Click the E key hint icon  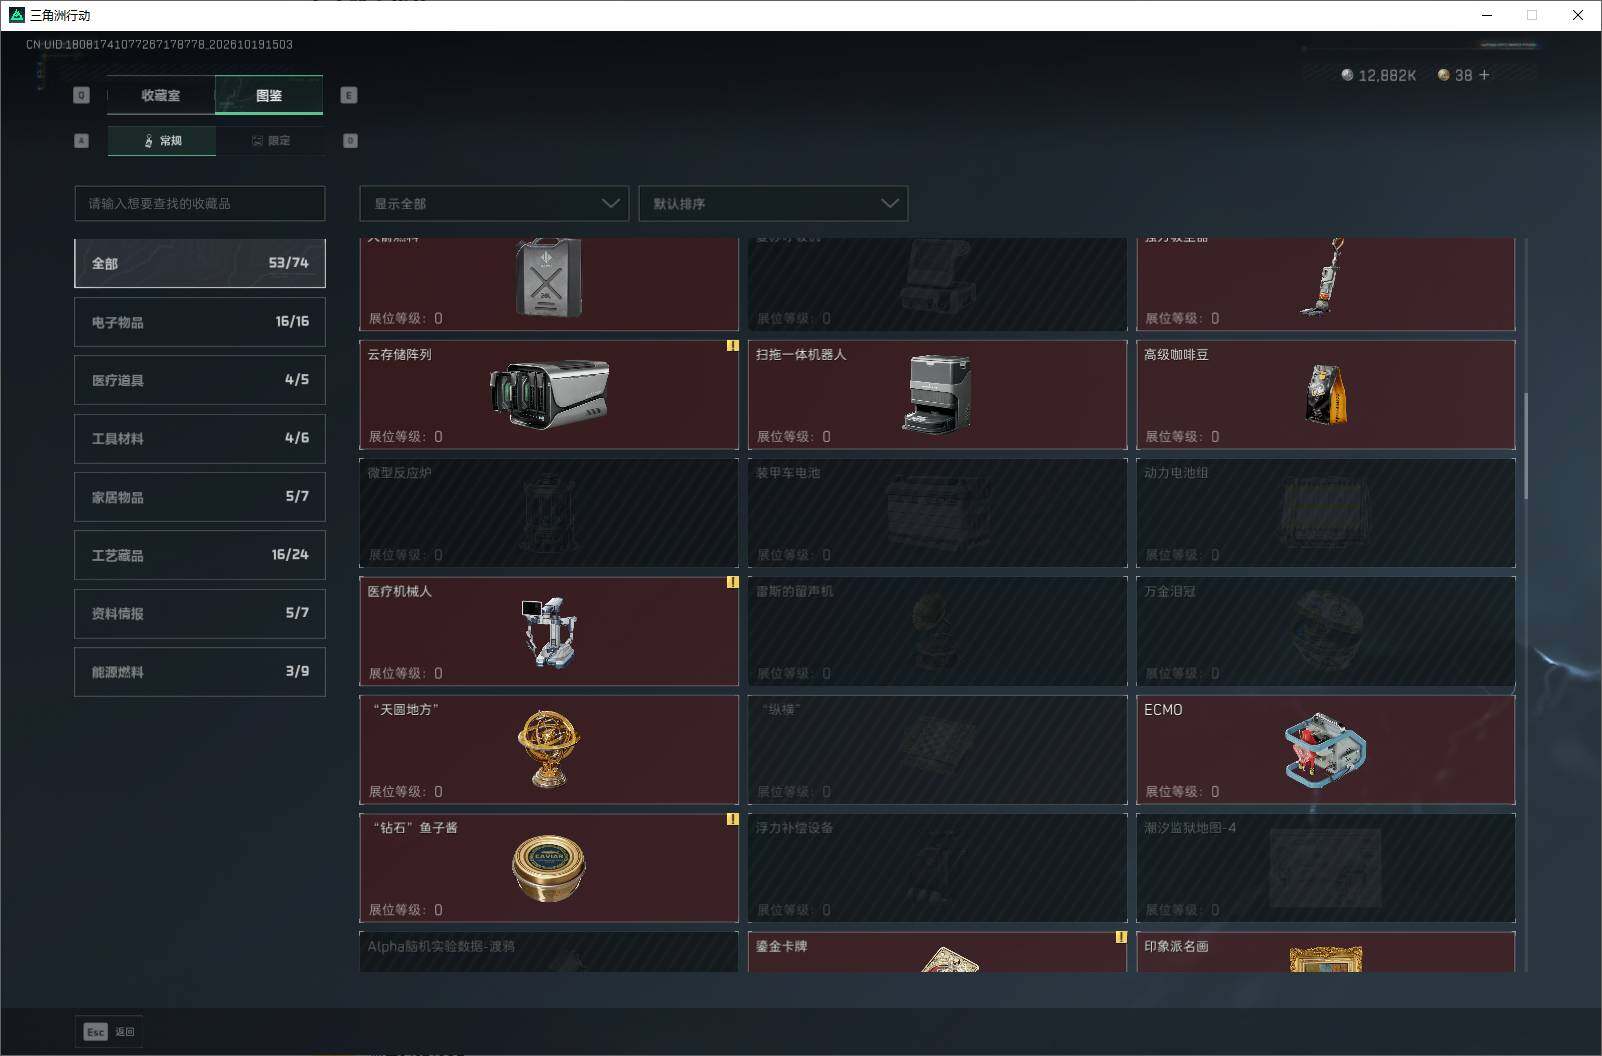[349, 95]
